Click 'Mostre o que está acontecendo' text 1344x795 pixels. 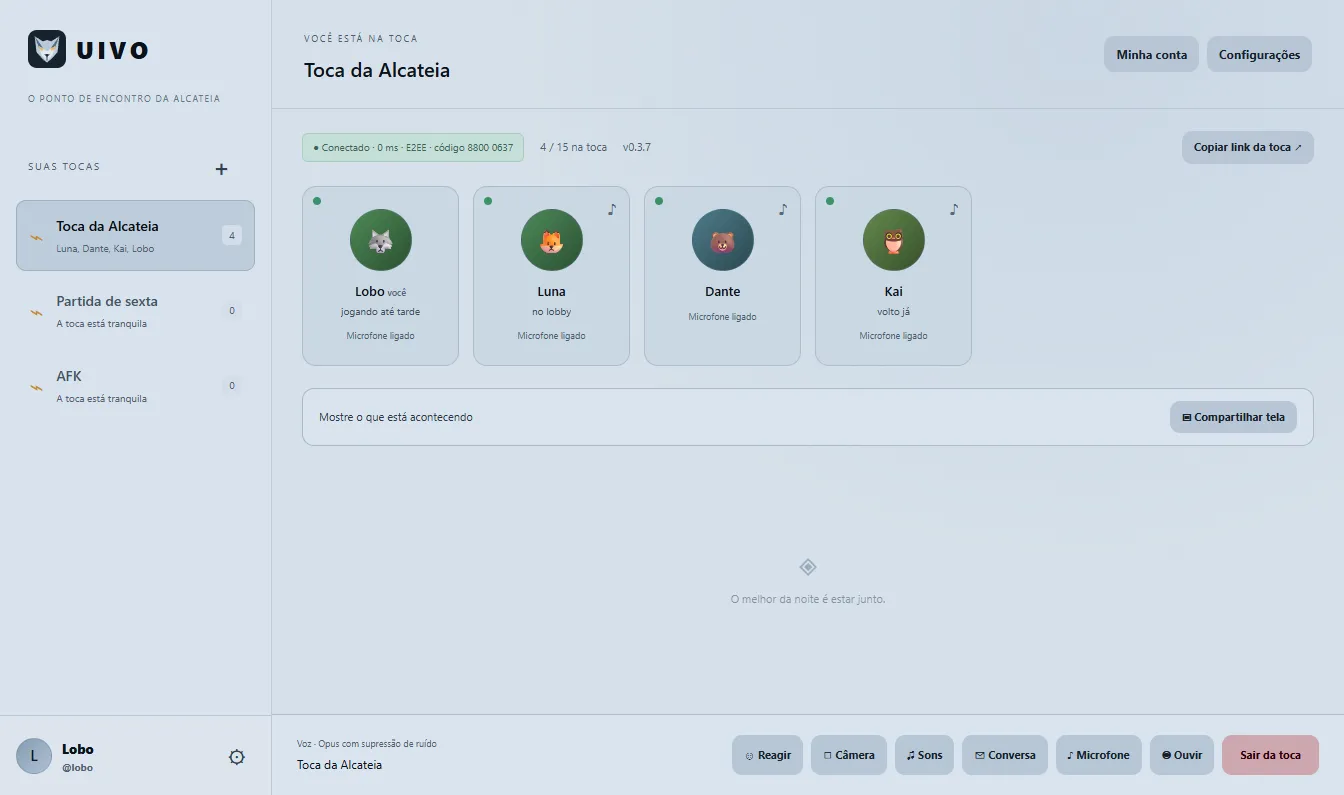[396, 417]
